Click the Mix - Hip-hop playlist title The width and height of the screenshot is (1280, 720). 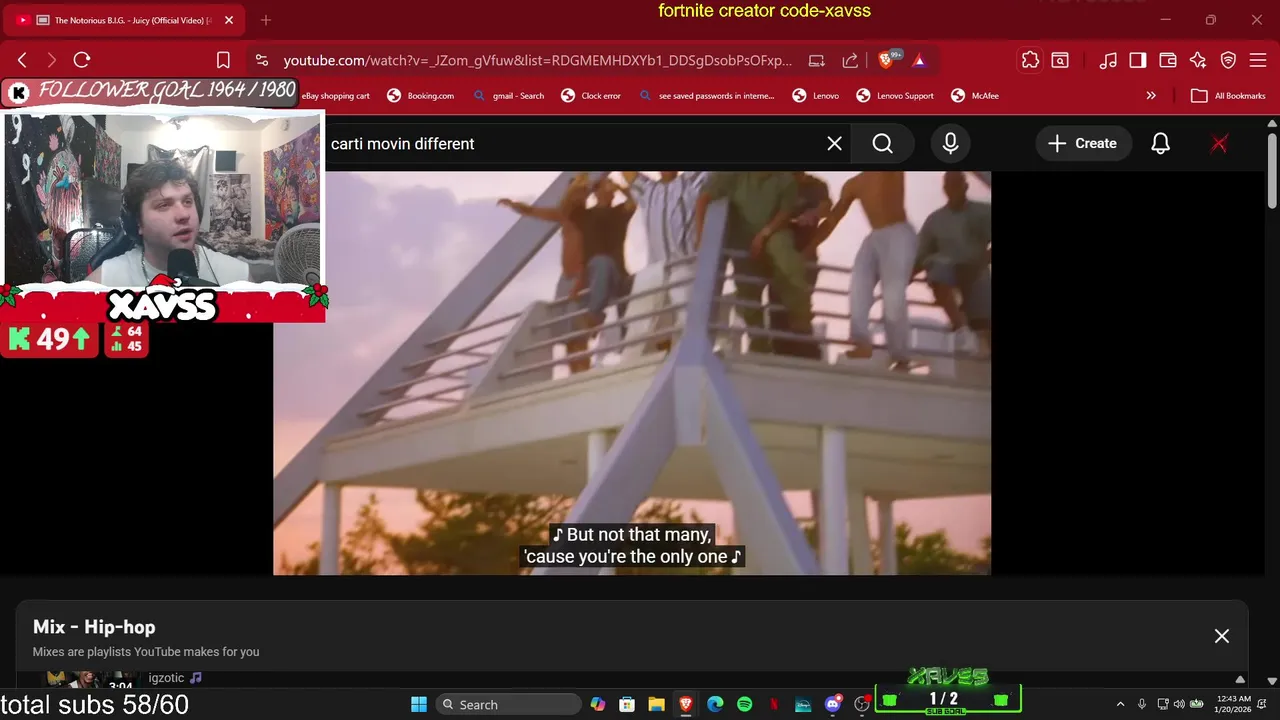tap(94, 627)
